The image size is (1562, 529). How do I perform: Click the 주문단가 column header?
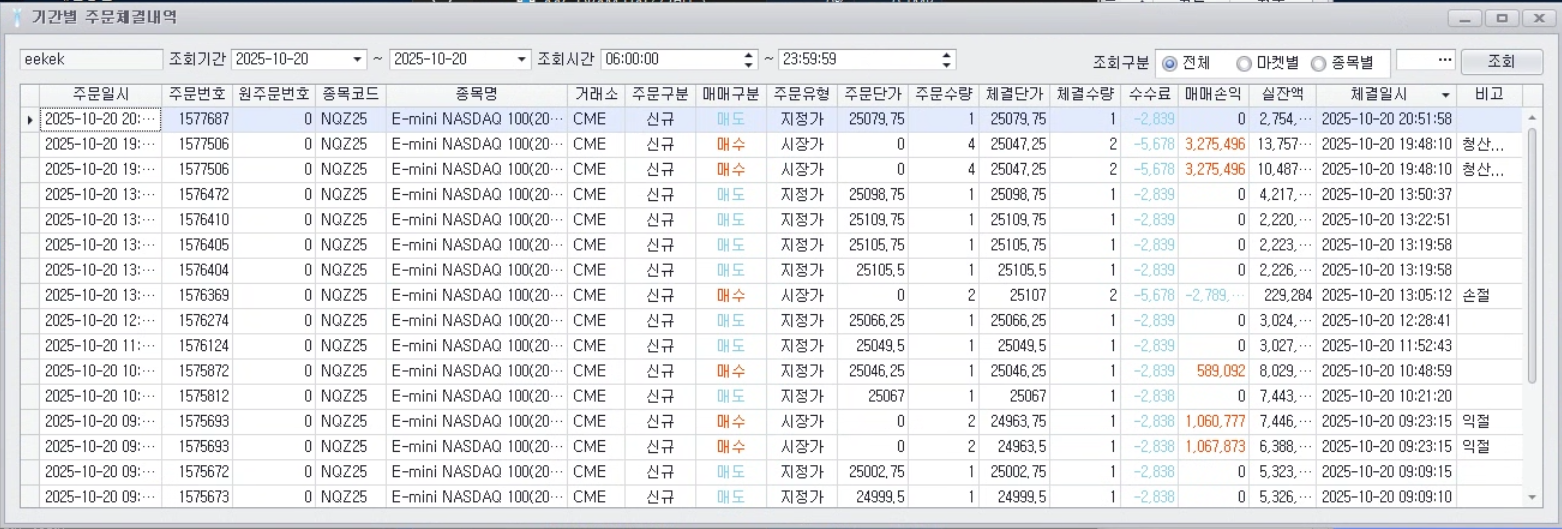tap(873, 94)
